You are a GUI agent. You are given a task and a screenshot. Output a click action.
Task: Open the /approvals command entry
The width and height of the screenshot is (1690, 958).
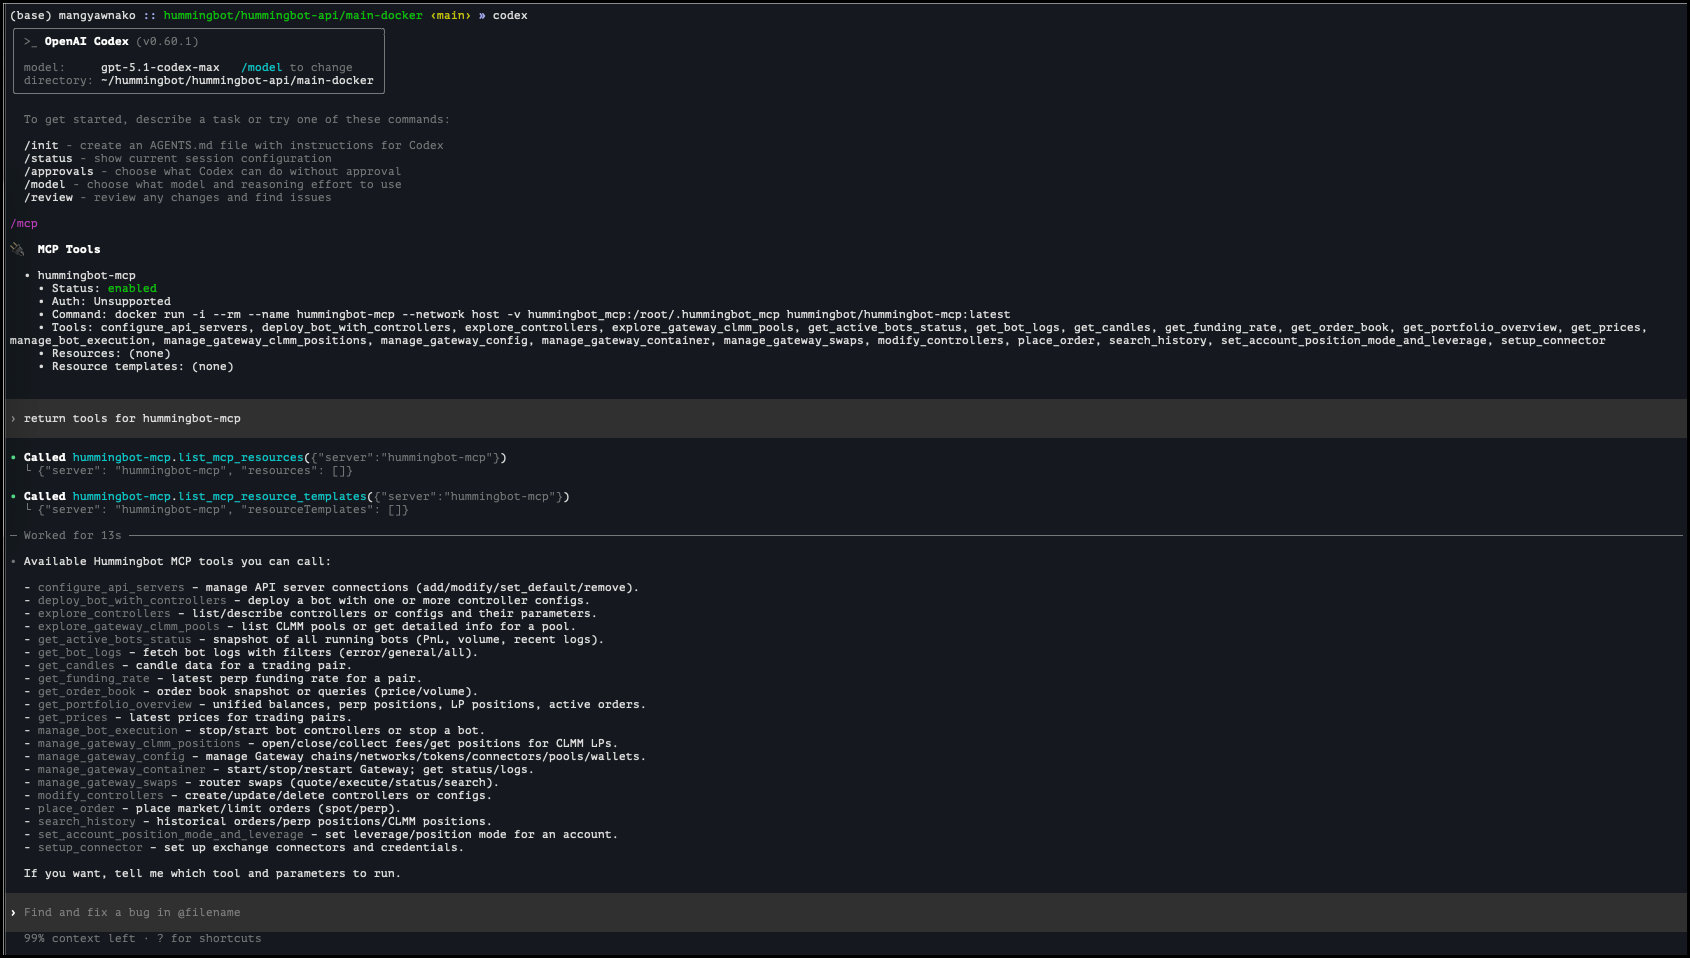pos(58,170)
